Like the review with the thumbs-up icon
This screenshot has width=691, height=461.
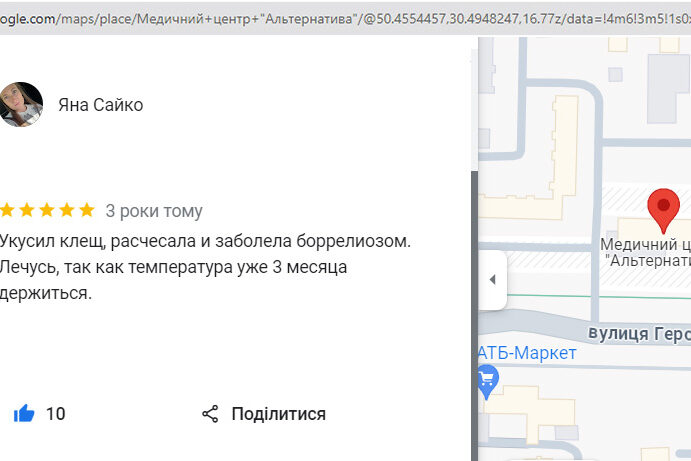(24, 414)
